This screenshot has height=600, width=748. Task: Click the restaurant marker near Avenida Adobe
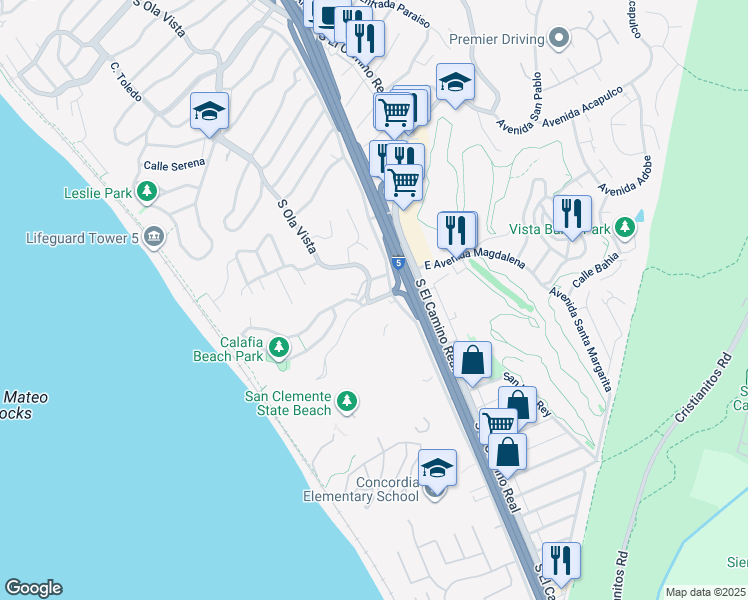point(572,218)
